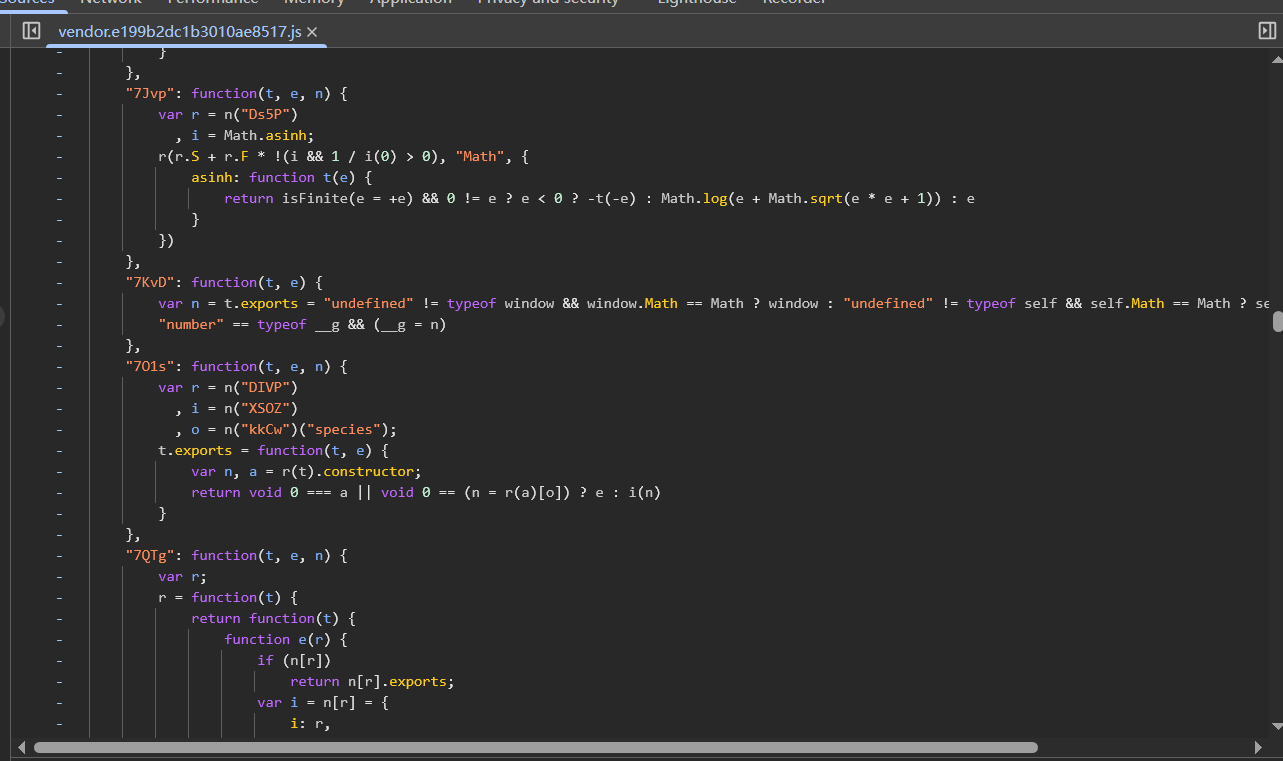Switch to the Network panel tab
Image resolution: width=1283 pixels, height=761 pixels.
pos(110,2)
